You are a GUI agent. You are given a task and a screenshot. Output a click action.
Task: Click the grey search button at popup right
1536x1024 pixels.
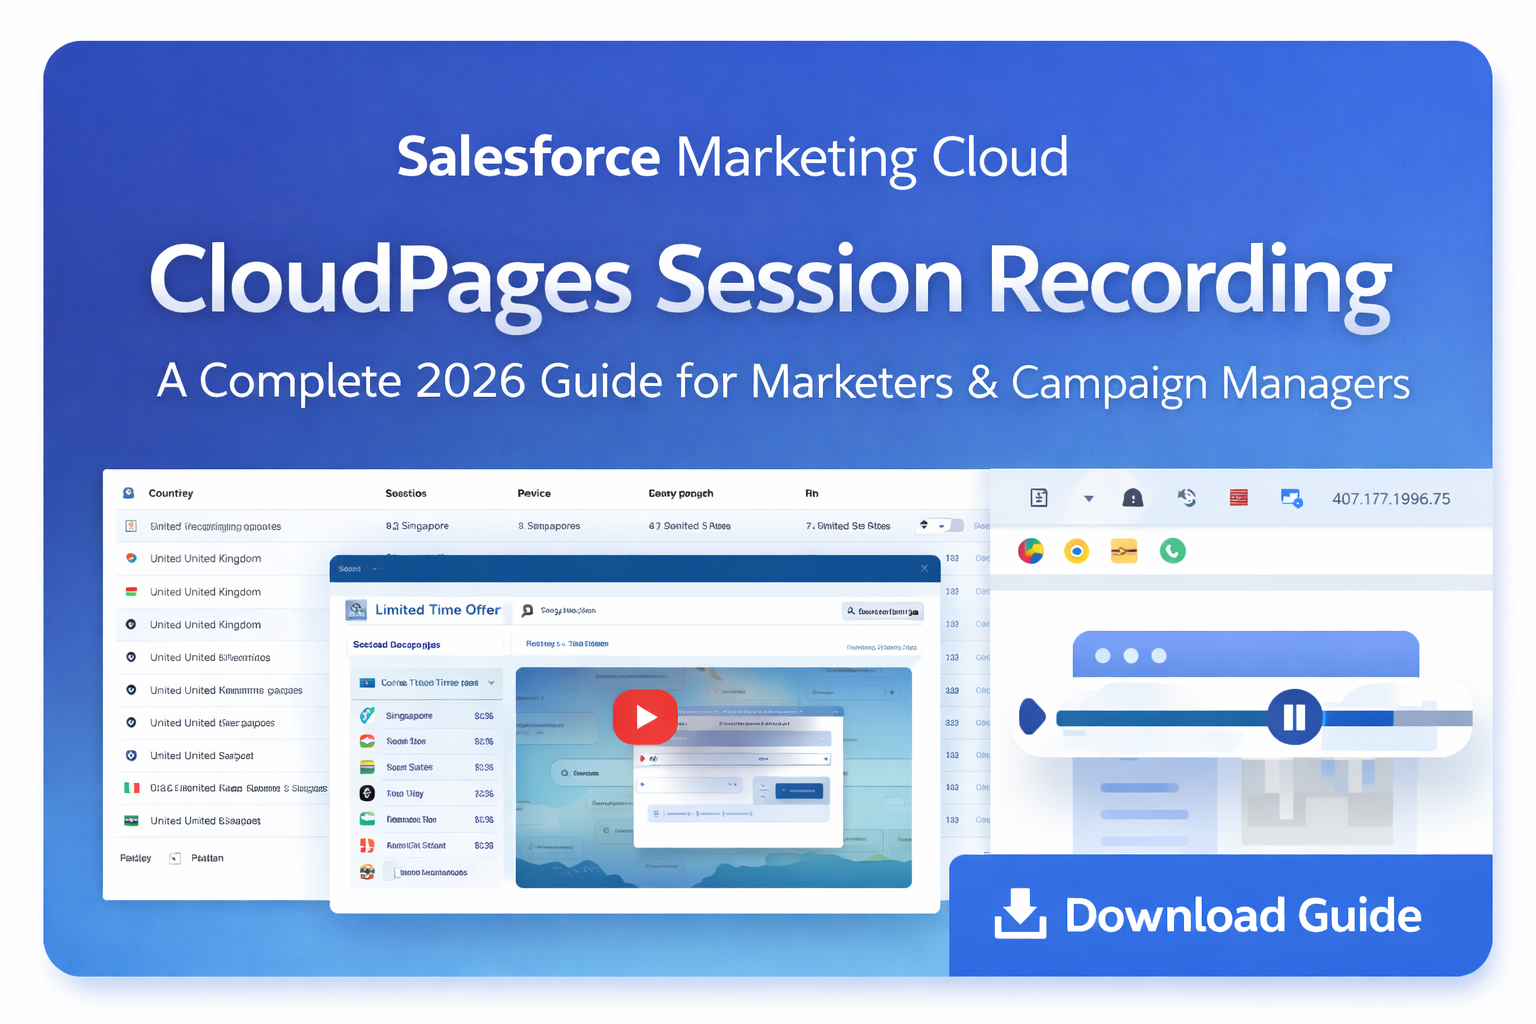882,611
